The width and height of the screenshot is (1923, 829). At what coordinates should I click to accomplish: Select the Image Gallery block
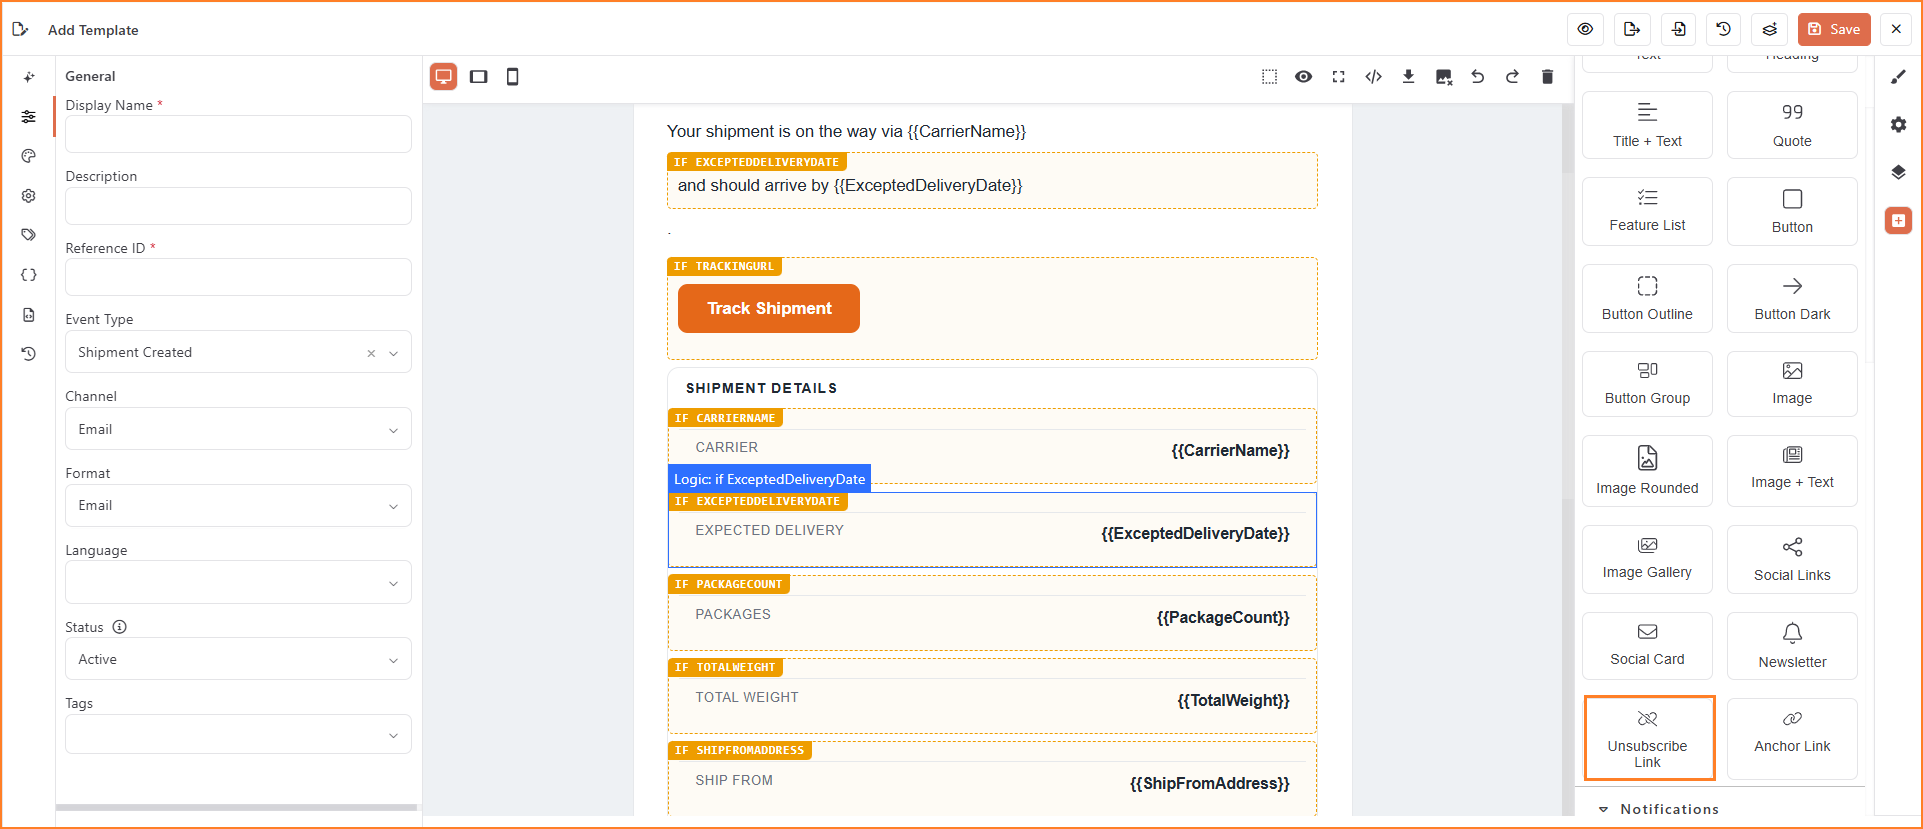click(x=1647, y=559)
